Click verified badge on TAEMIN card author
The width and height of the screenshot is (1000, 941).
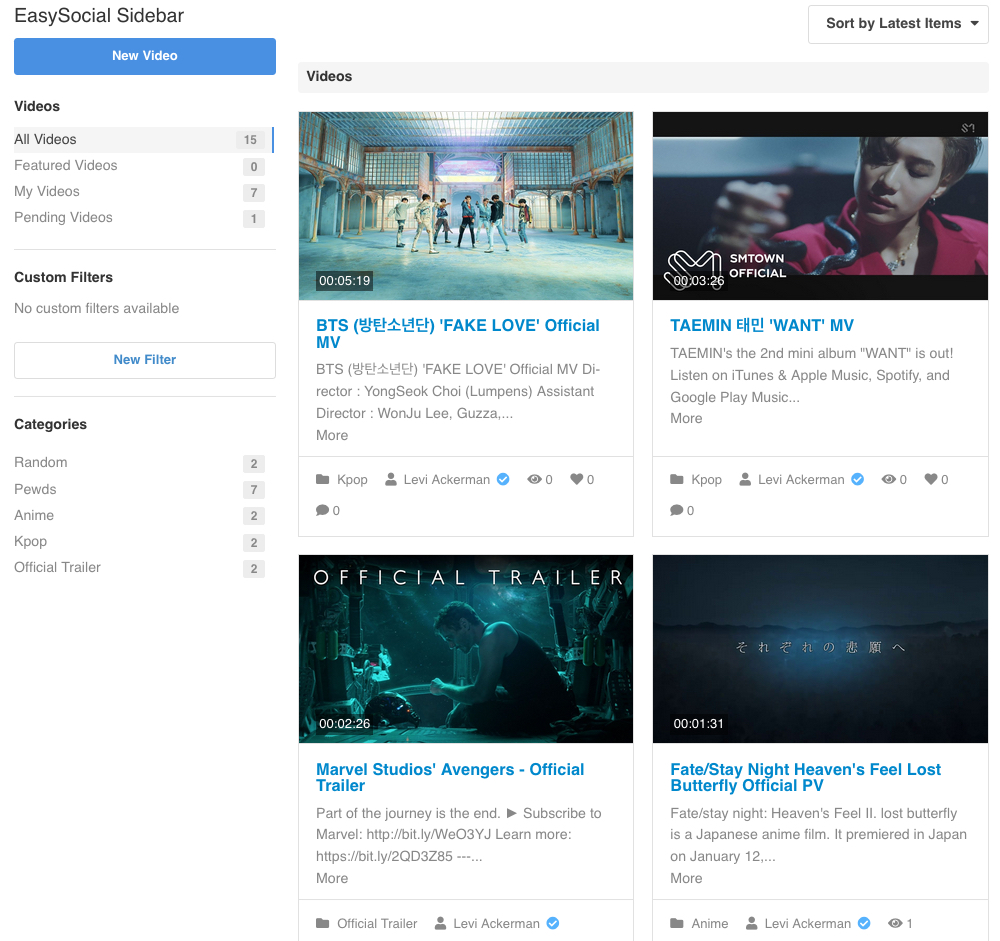coord(858,479)
